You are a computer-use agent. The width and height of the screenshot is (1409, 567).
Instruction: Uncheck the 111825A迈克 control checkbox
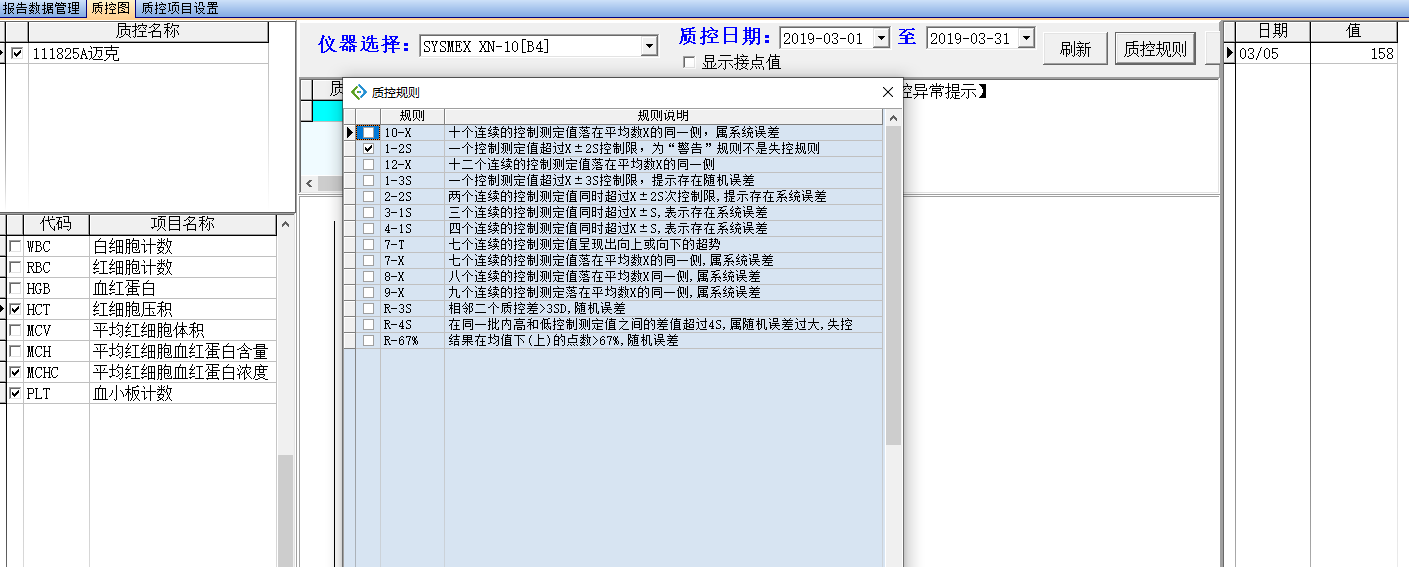pos(16,53)
